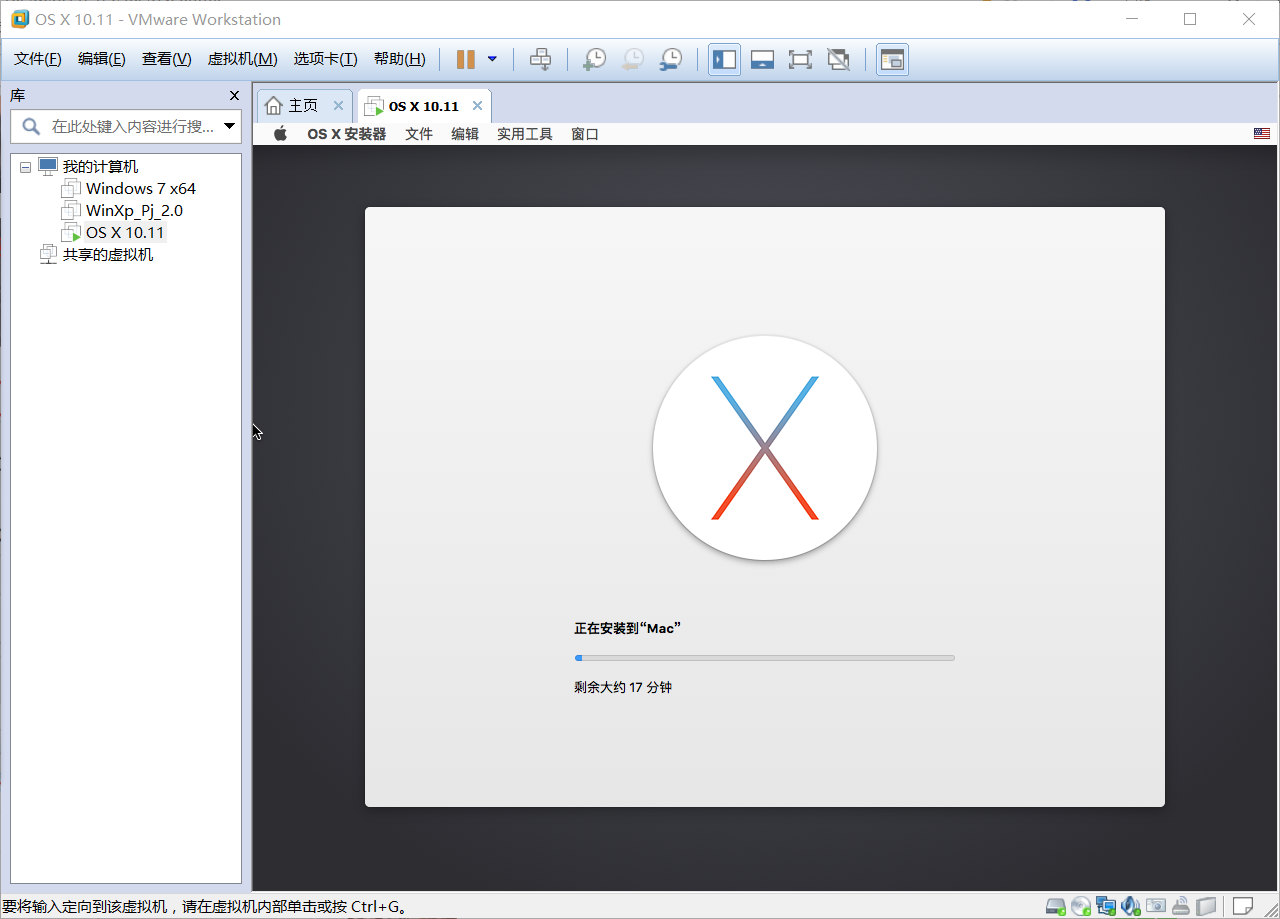
Task: Click the 剩余大约 17 分钟 text
Action: 623,688
